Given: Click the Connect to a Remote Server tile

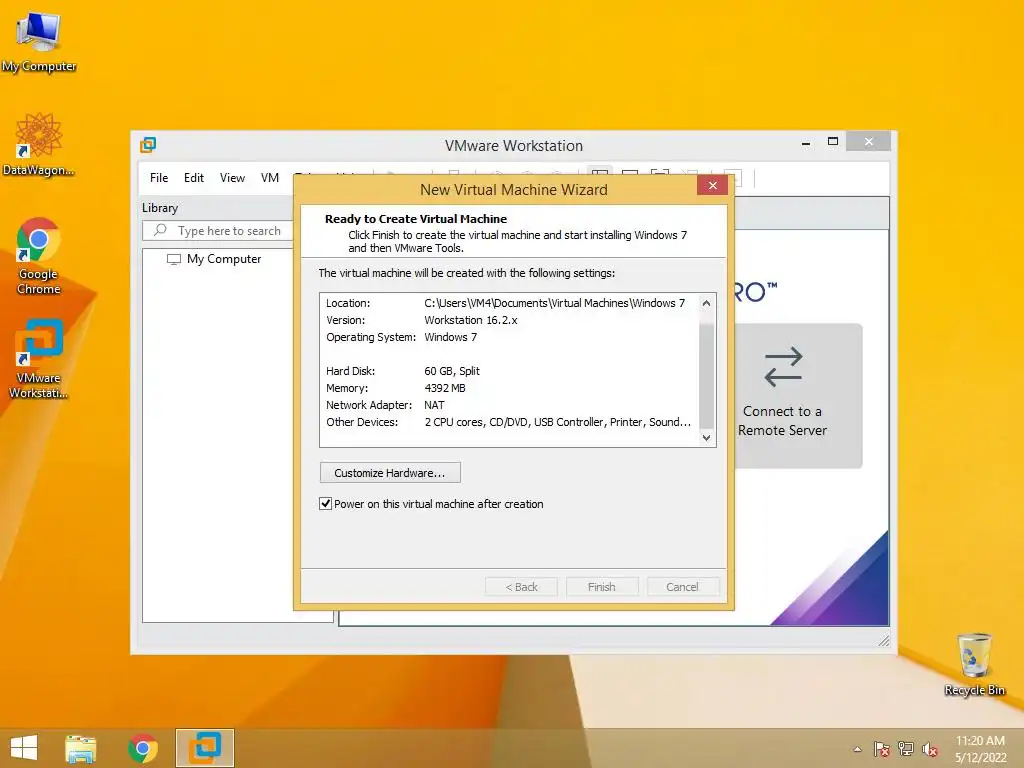Looking at the screenshot, I should [x=798, y=396].
